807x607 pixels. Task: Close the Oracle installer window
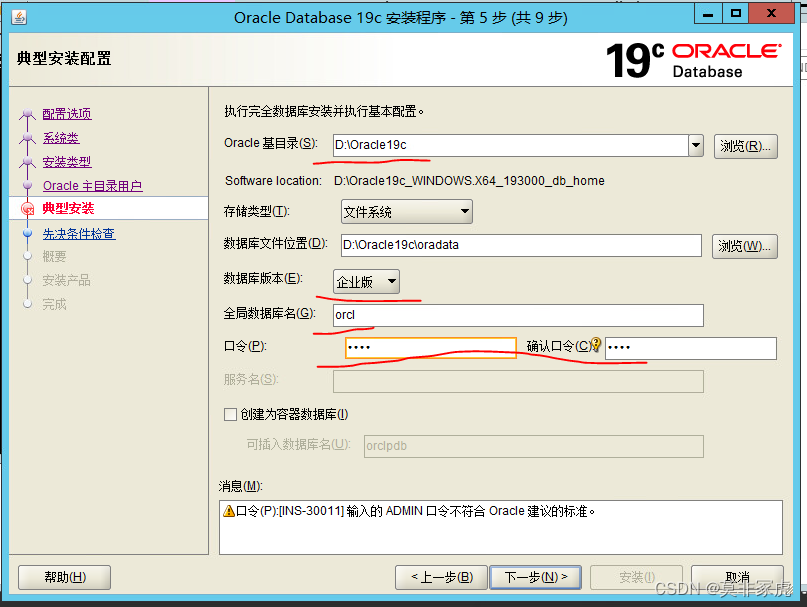(x=771, y=14)
